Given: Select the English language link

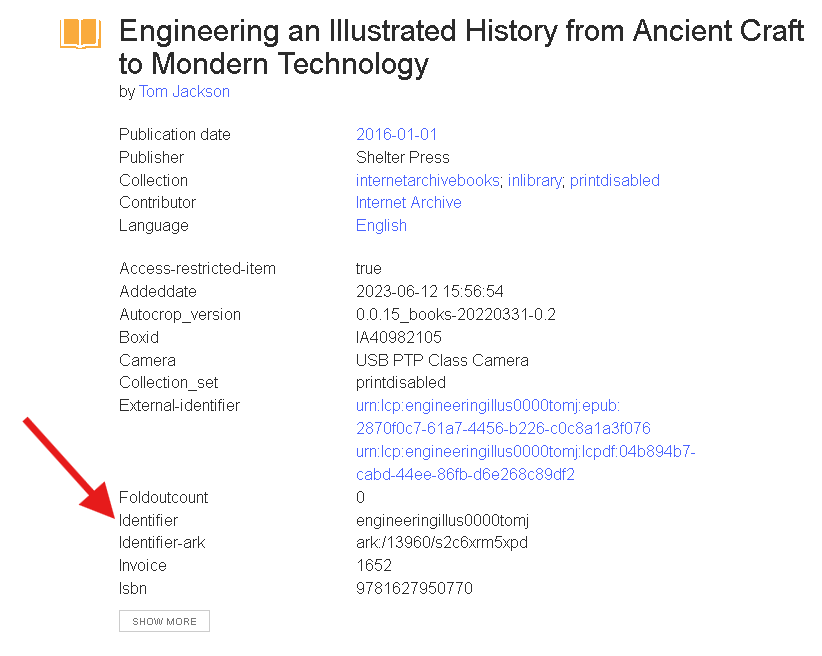Looking at the screenshot, I should pos(381,225).
